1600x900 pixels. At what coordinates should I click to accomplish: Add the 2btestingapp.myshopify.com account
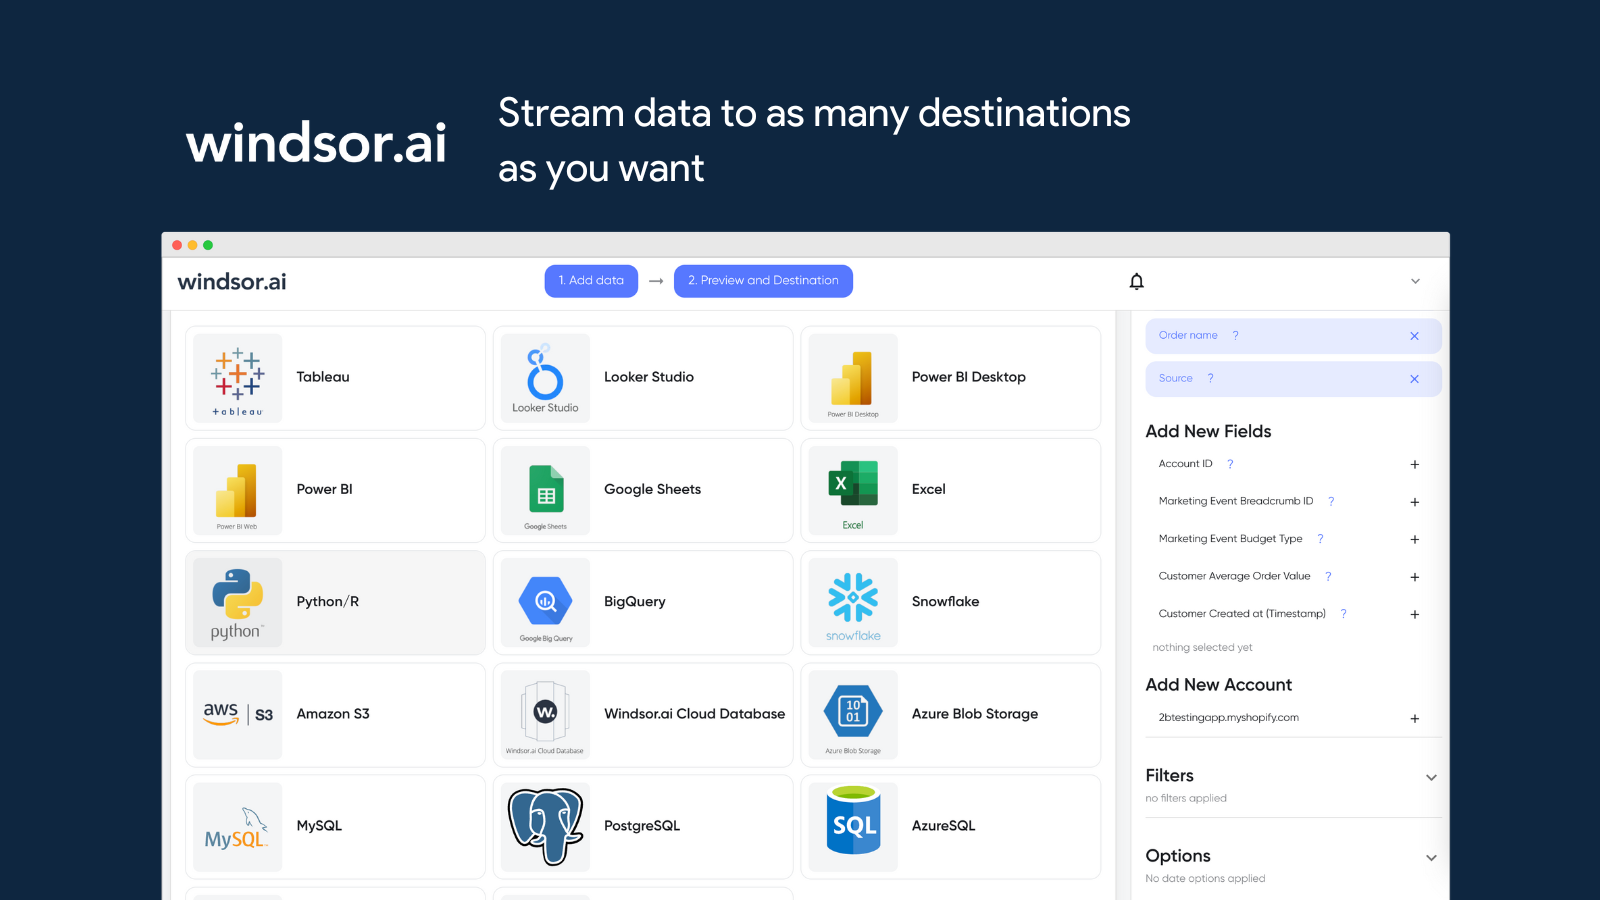click(x=1415, y=718)
